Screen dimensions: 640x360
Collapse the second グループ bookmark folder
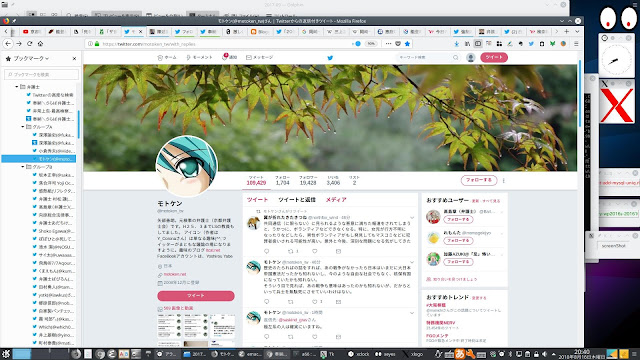(23, 167)
